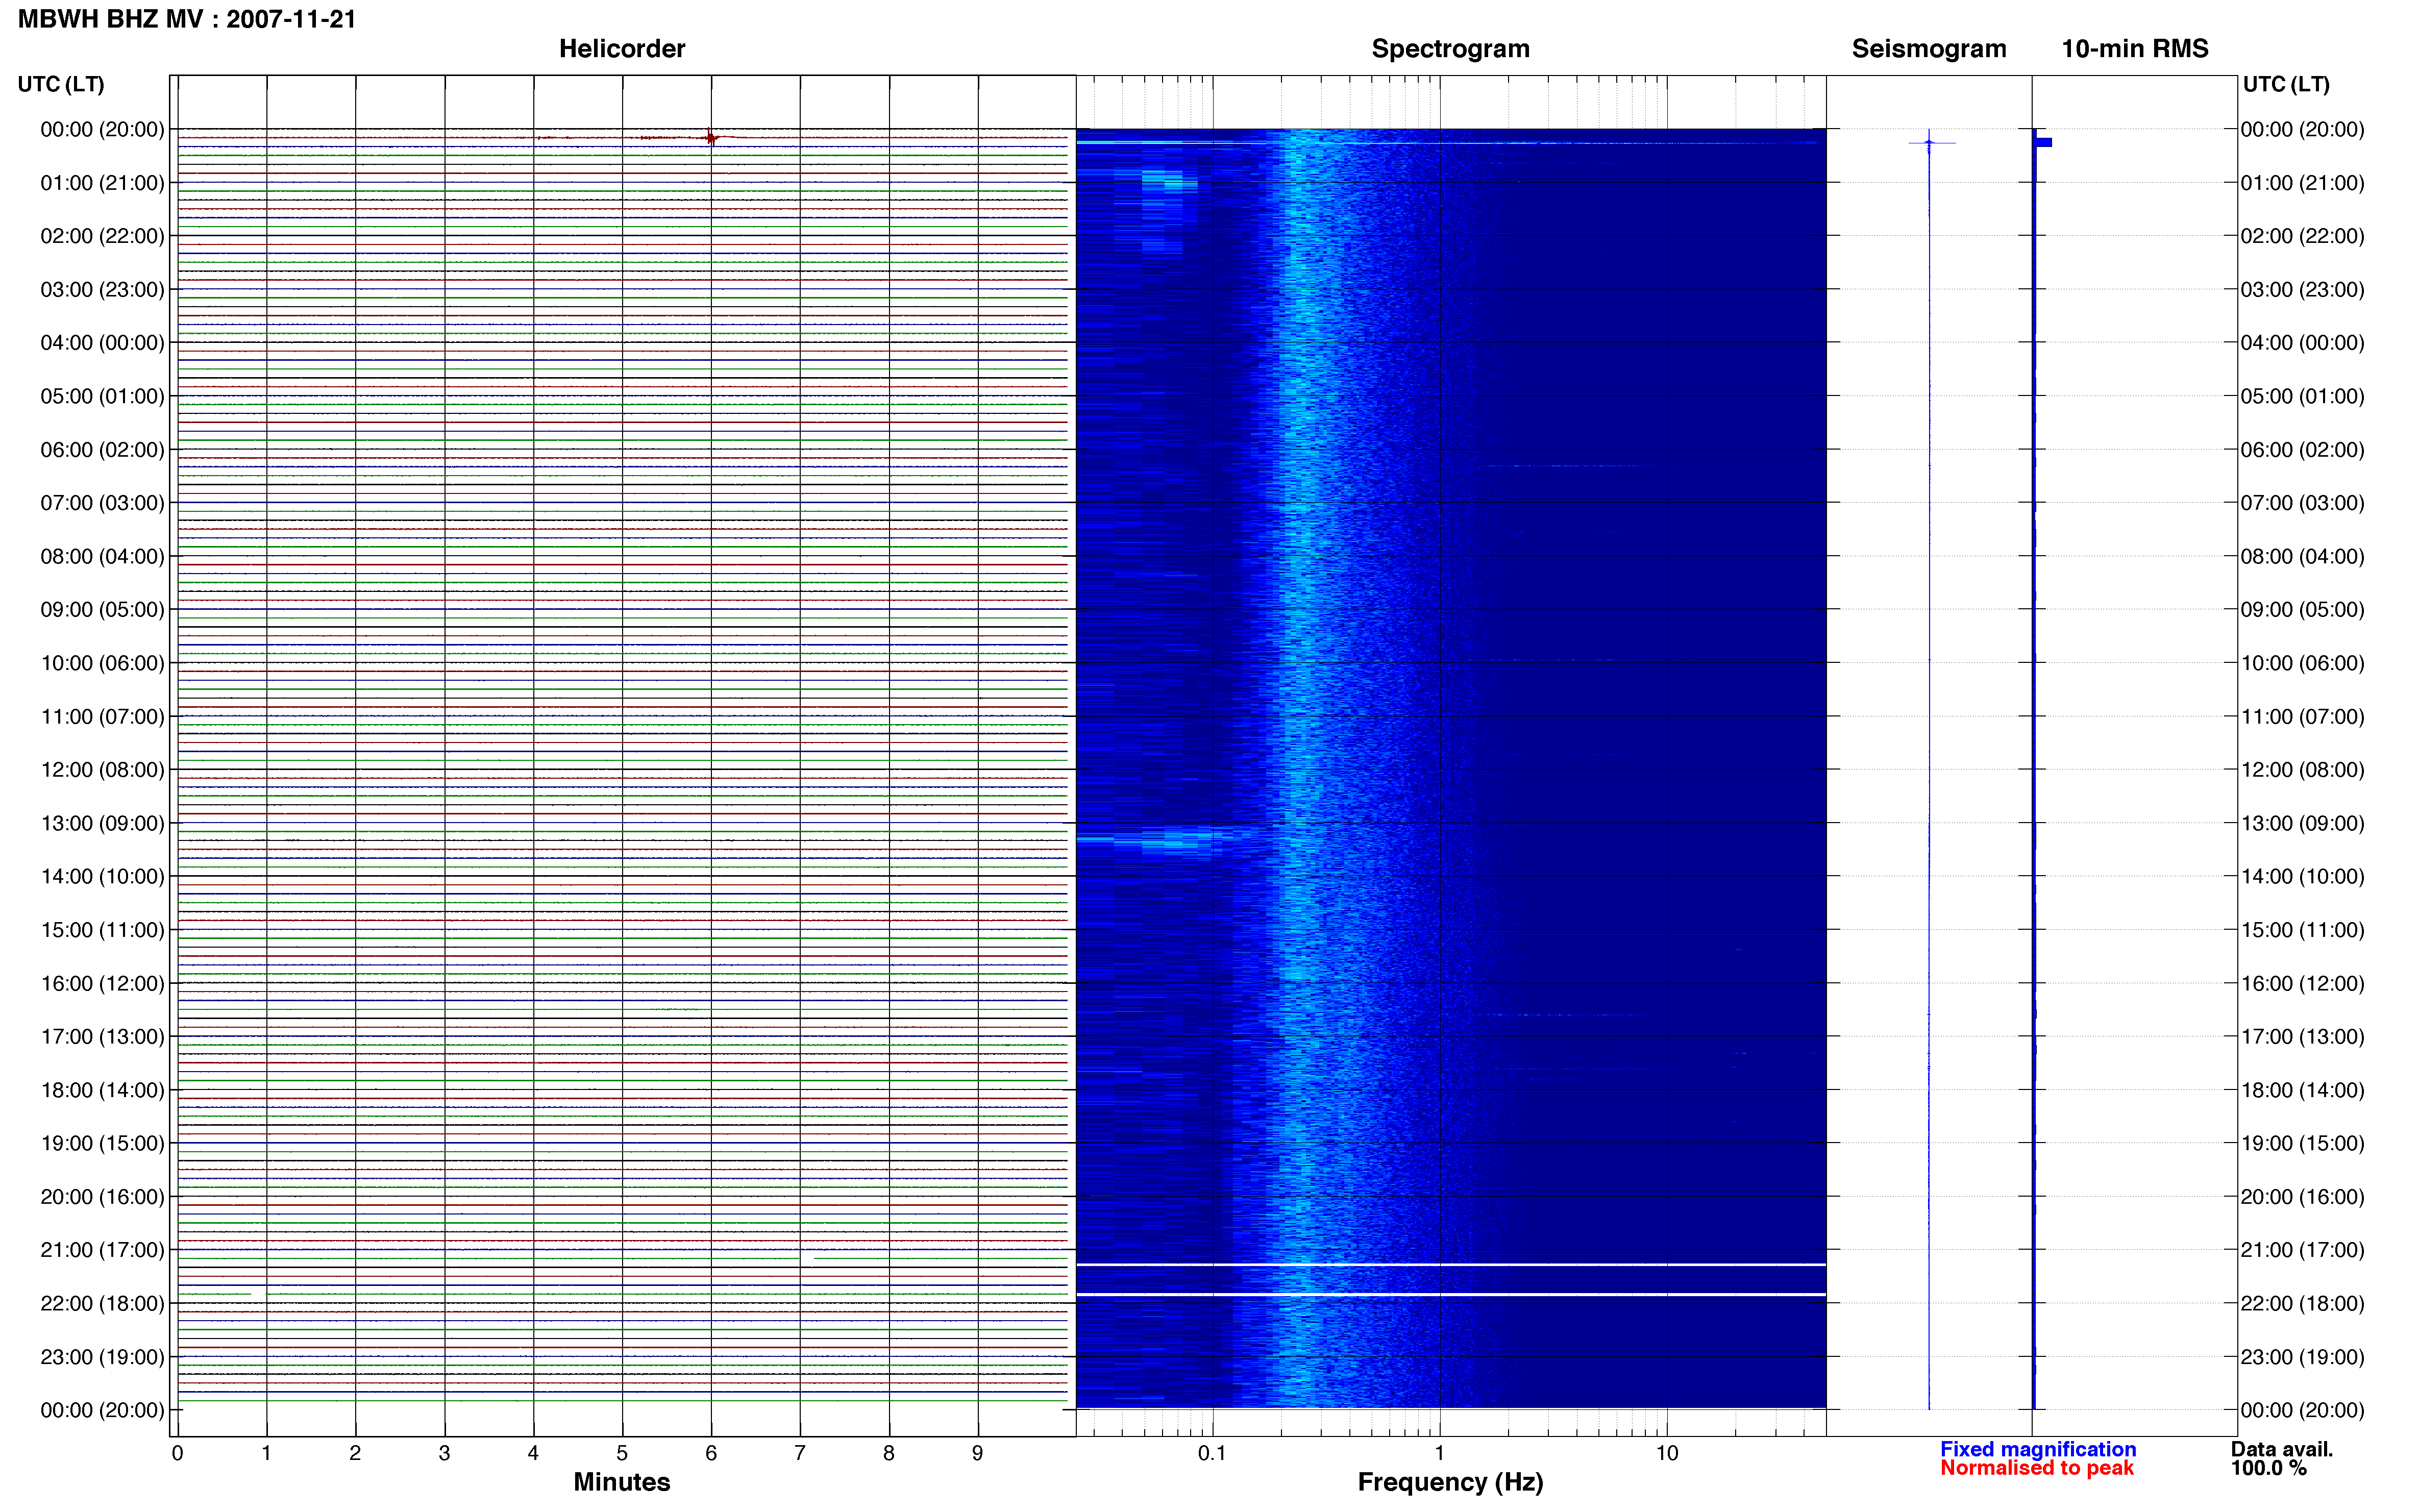This screenshot has height=1512, width=2419.
Task: Click the '0' tick on Minutes axis
Action: point(177,1453)
